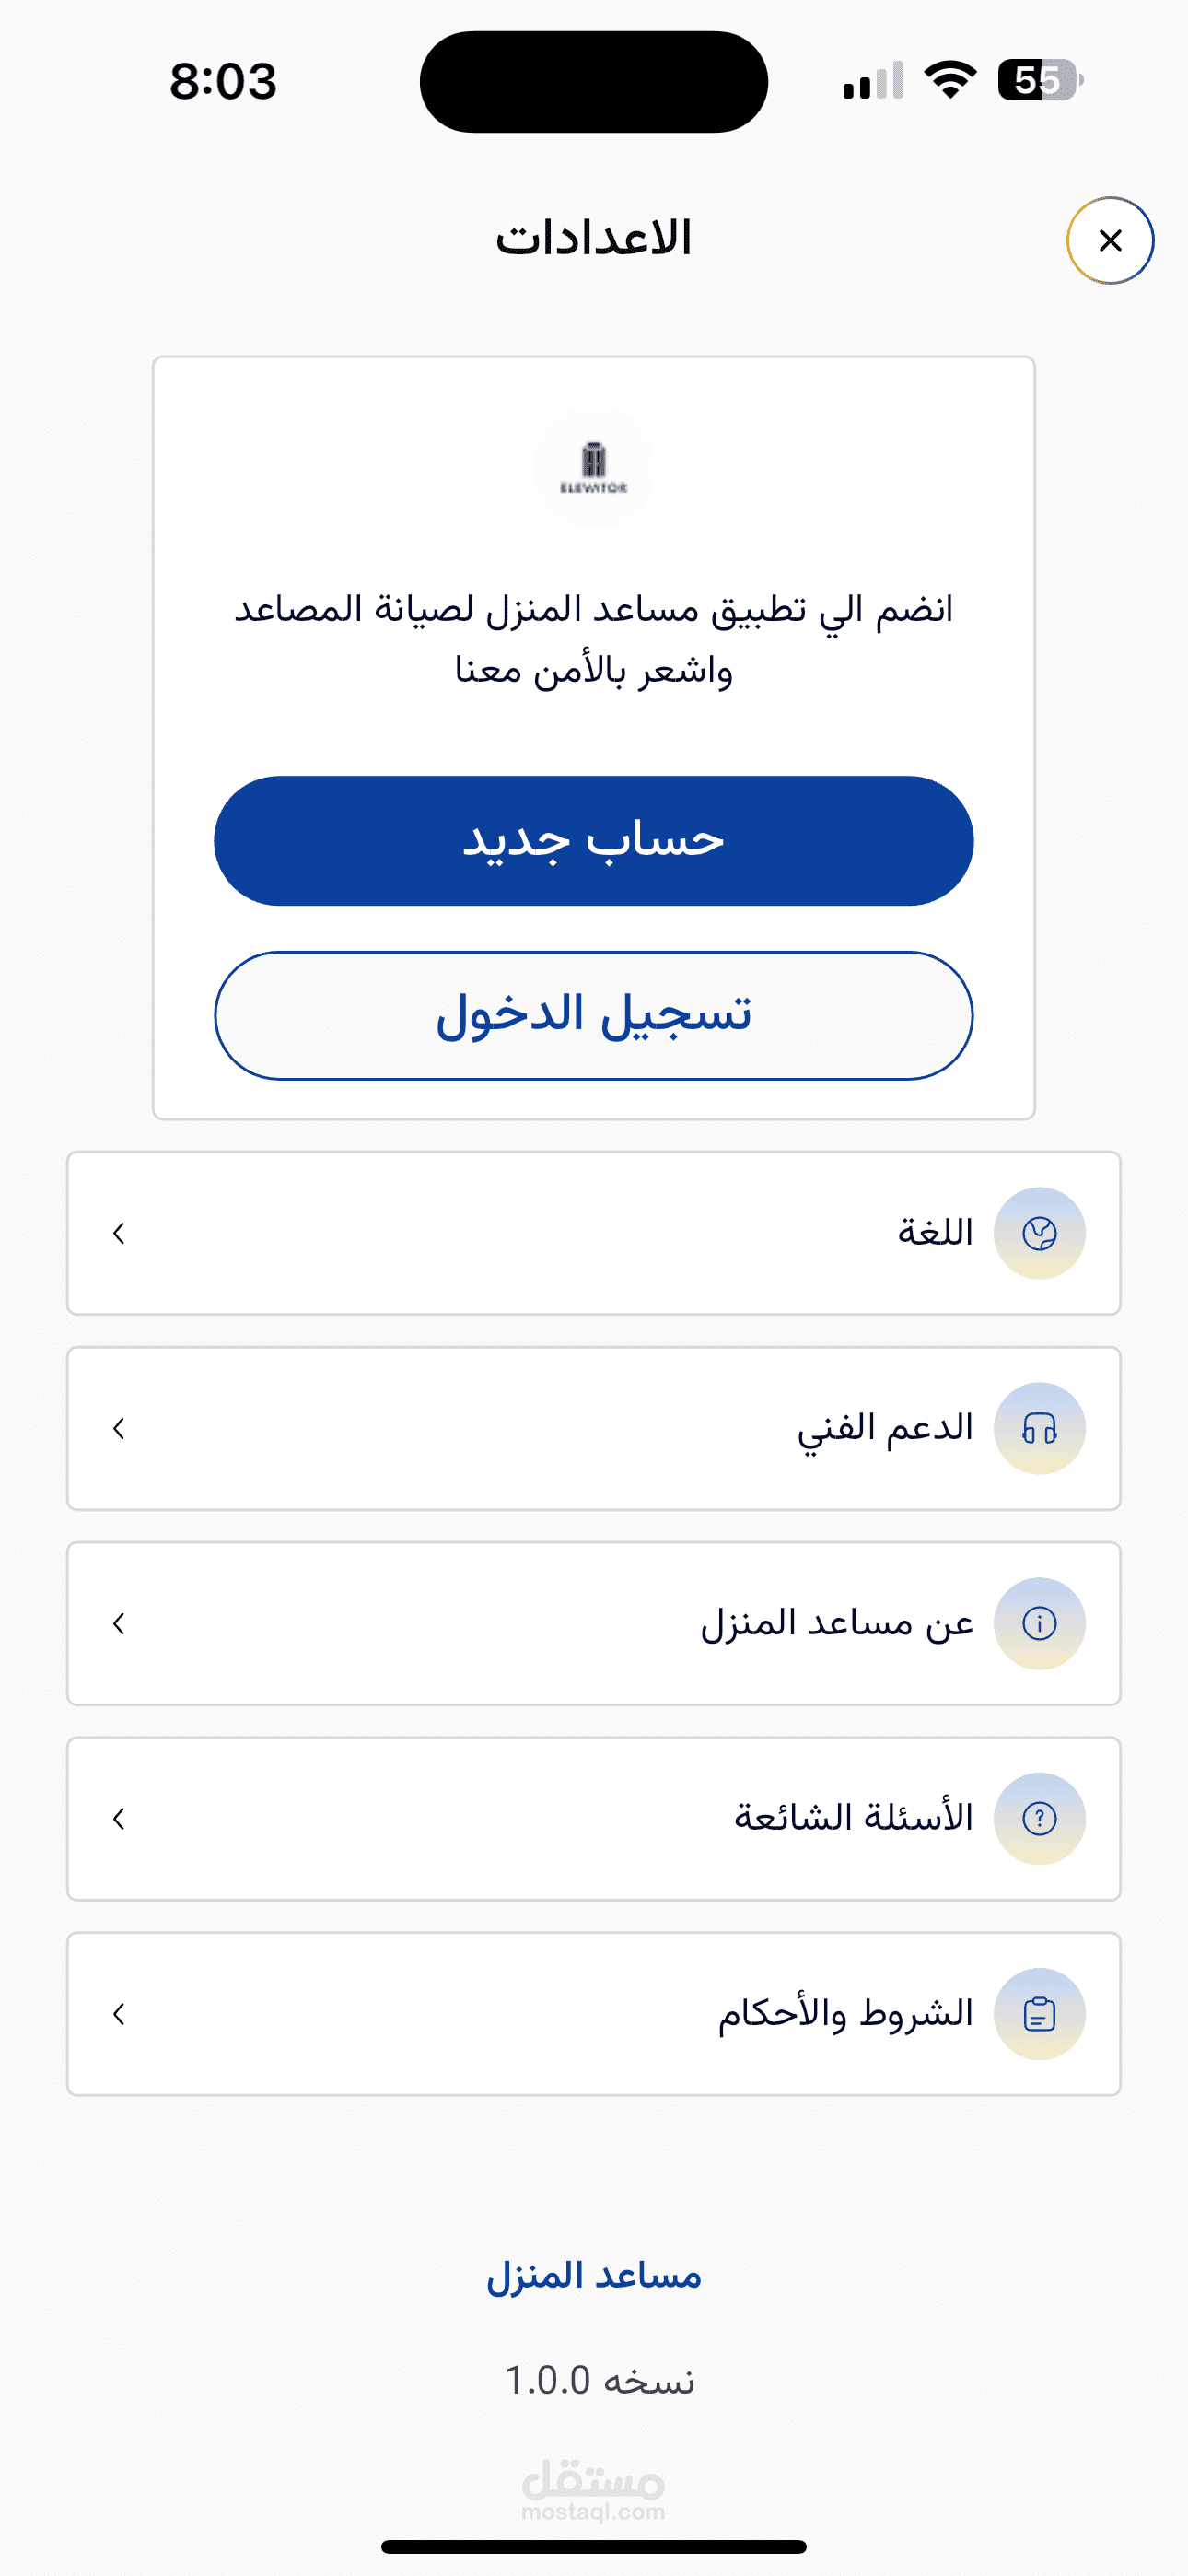Tap the Wi-Fi status bar icon

[950, 80]
